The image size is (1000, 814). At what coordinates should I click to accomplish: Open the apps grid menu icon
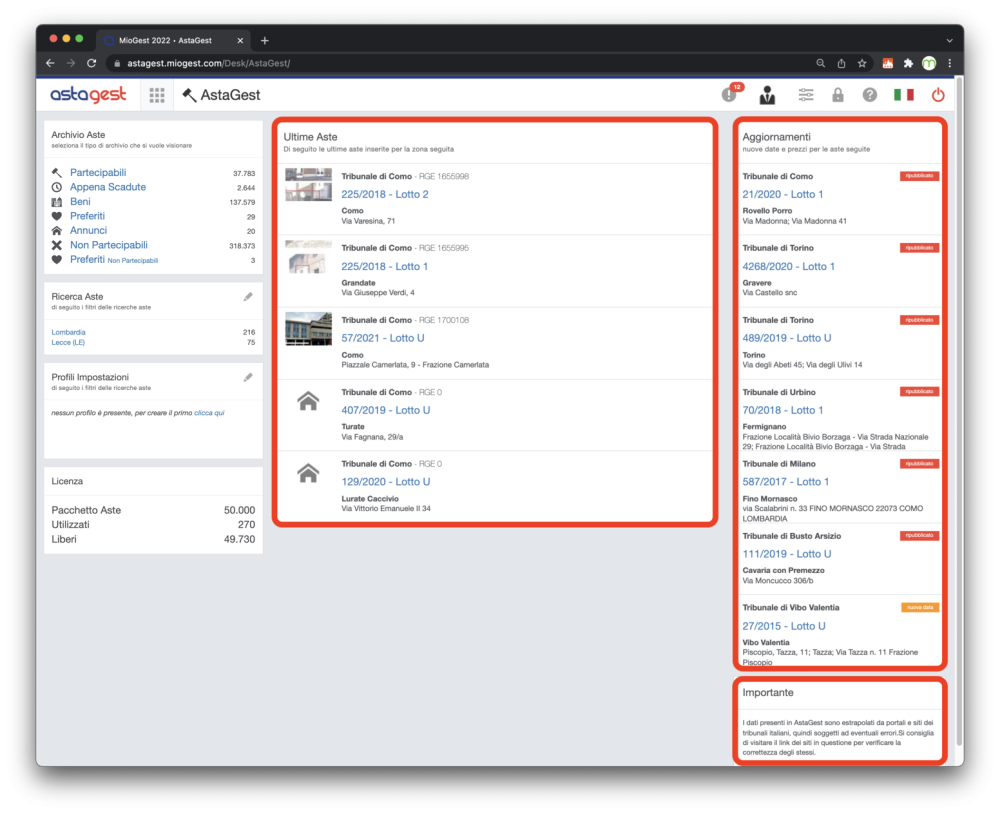[157, 95]
